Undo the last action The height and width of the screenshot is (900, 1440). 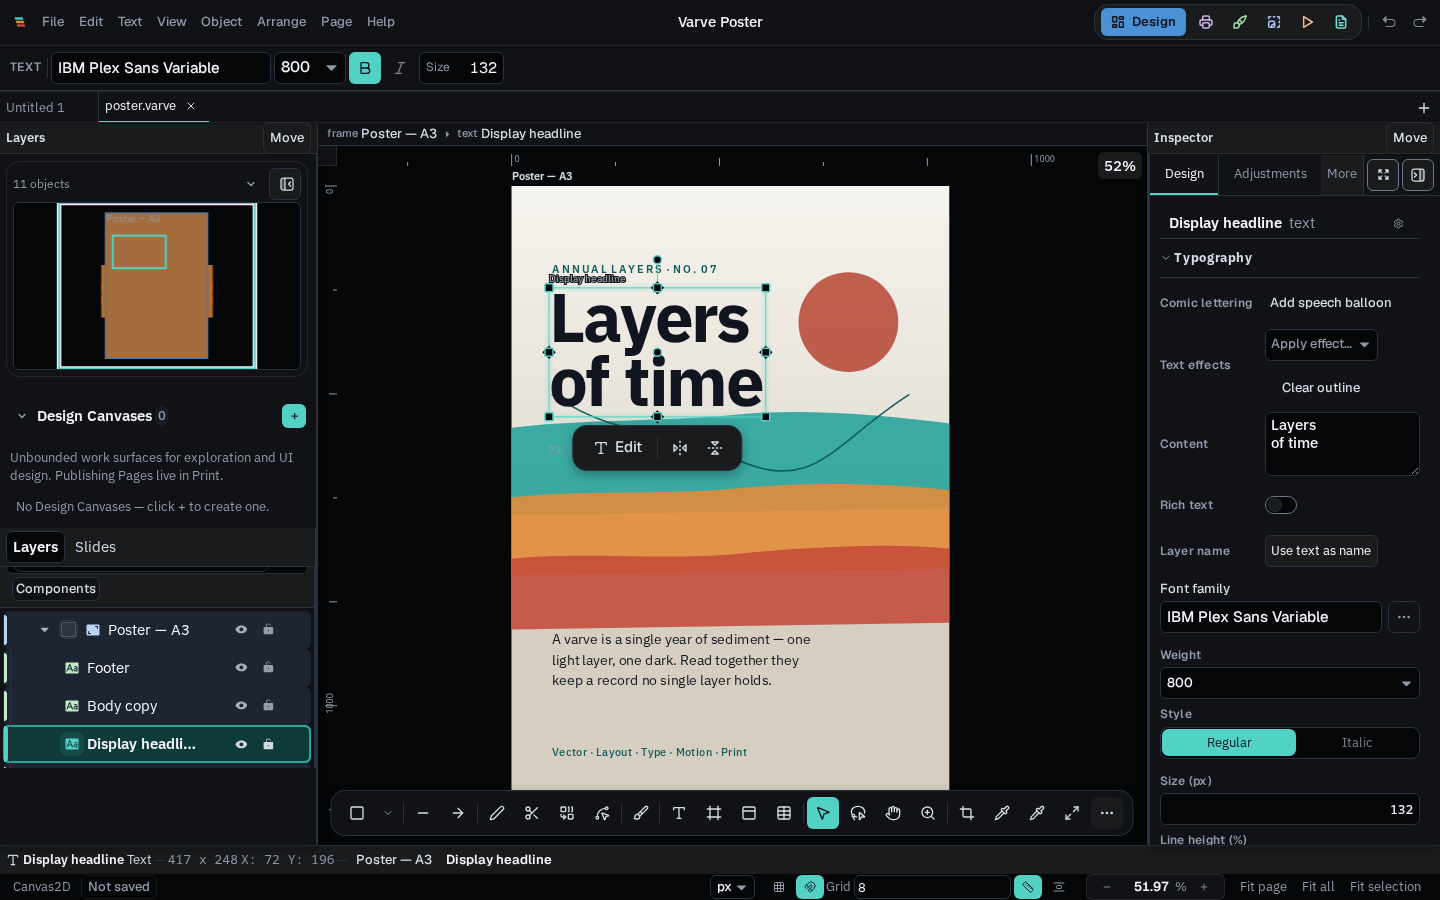click(1389, 22)
